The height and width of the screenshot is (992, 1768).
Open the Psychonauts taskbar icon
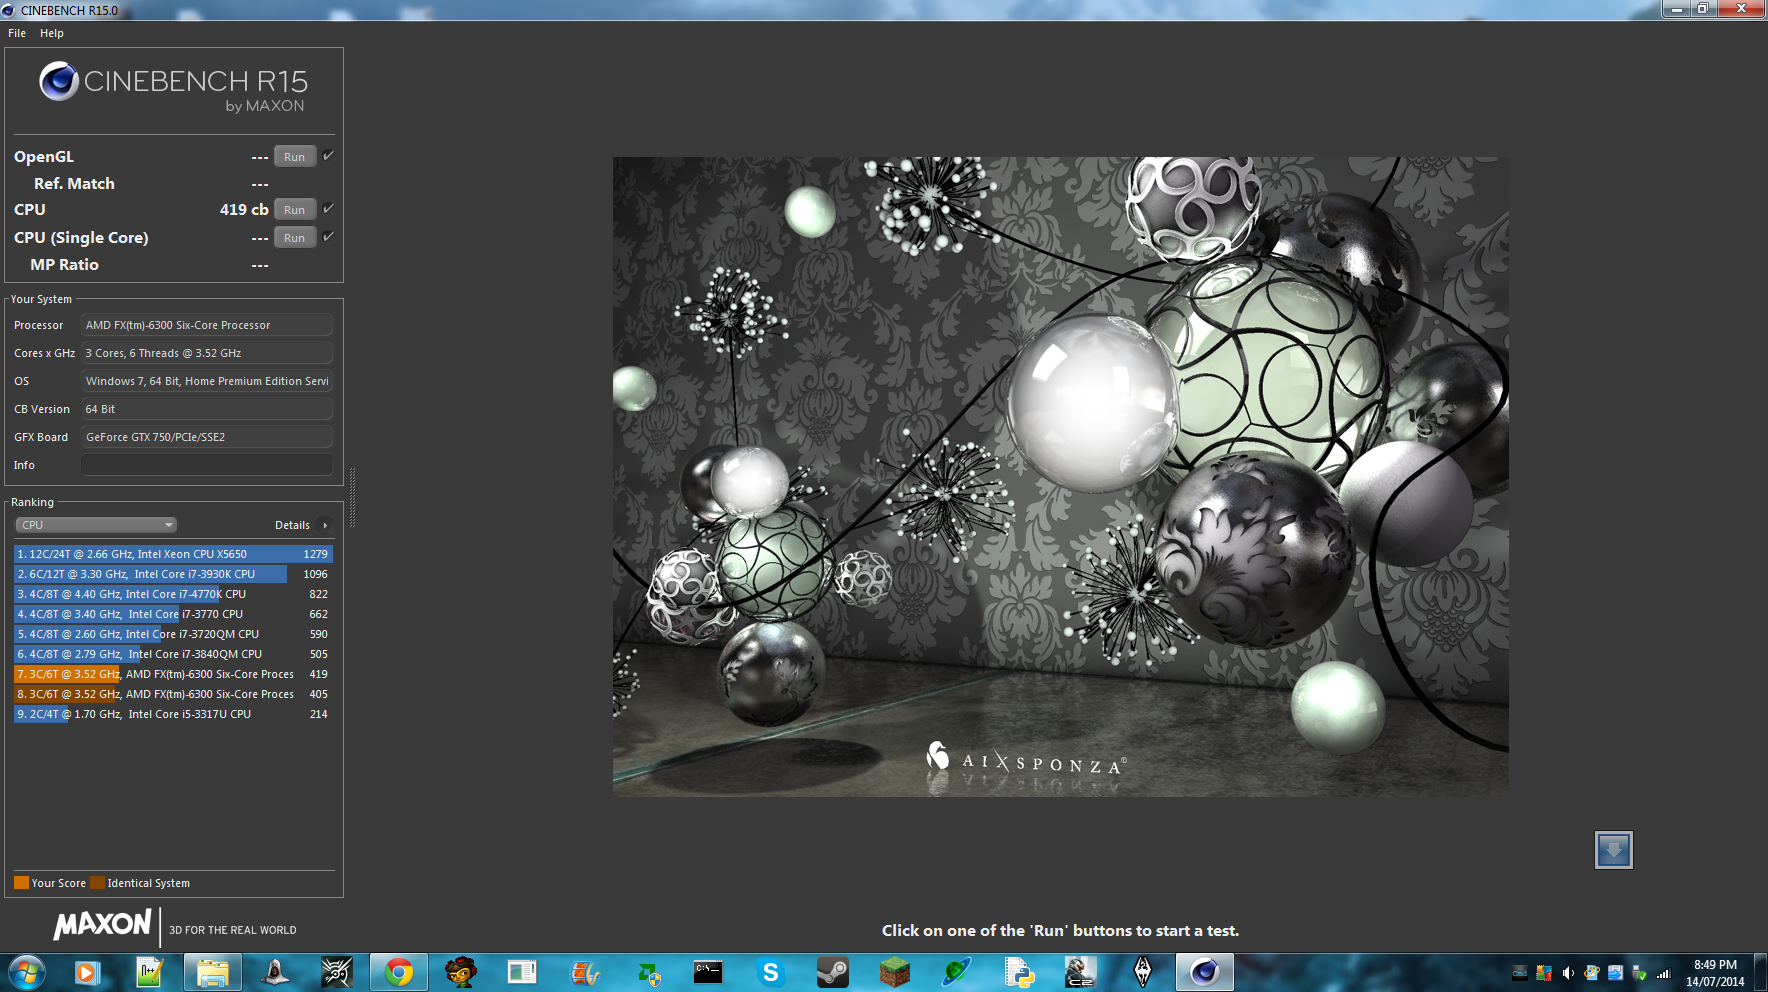coord(460,972)
